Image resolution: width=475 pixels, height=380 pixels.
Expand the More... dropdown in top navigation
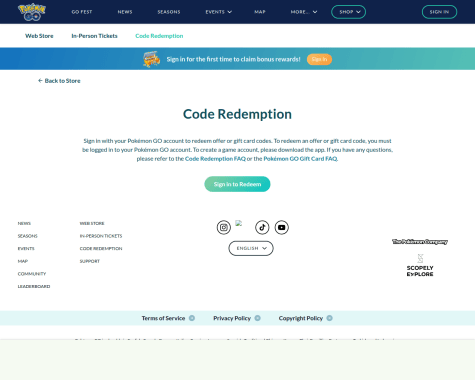click(x=304, y=12)
